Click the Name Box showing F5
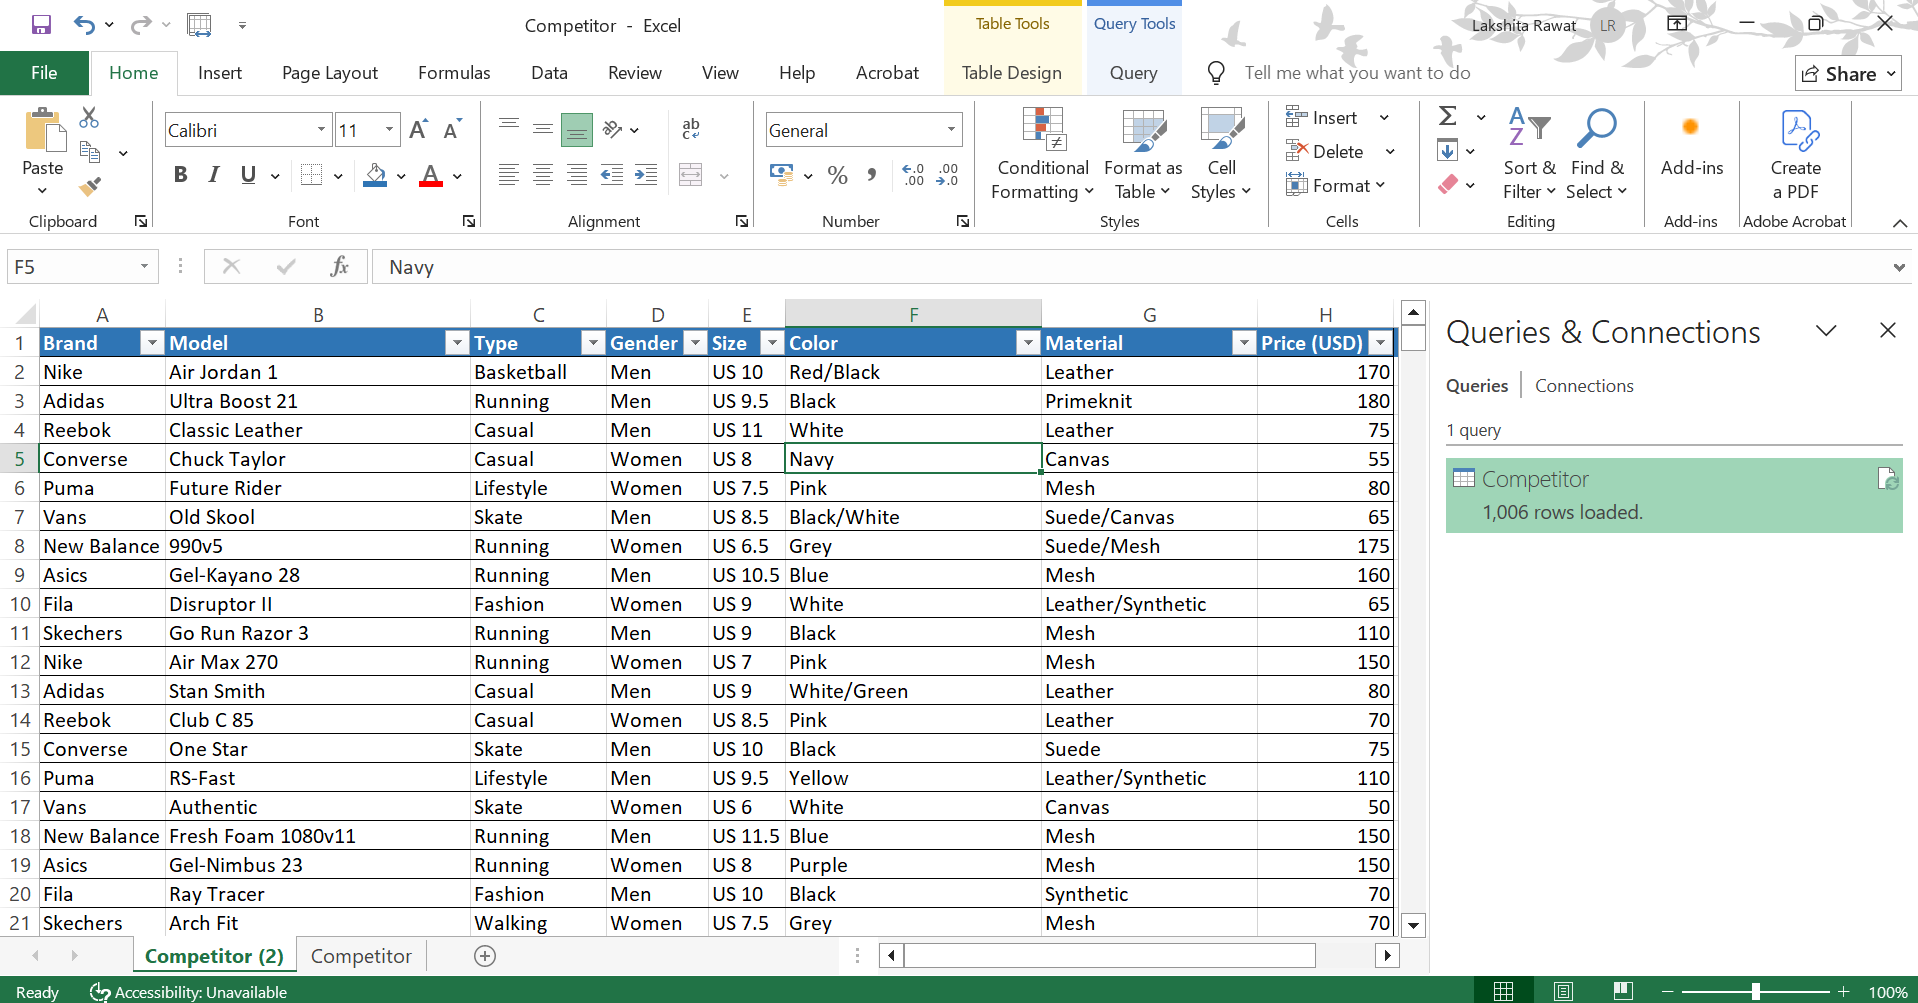The image size is (1918, 1003). [70, 267]
